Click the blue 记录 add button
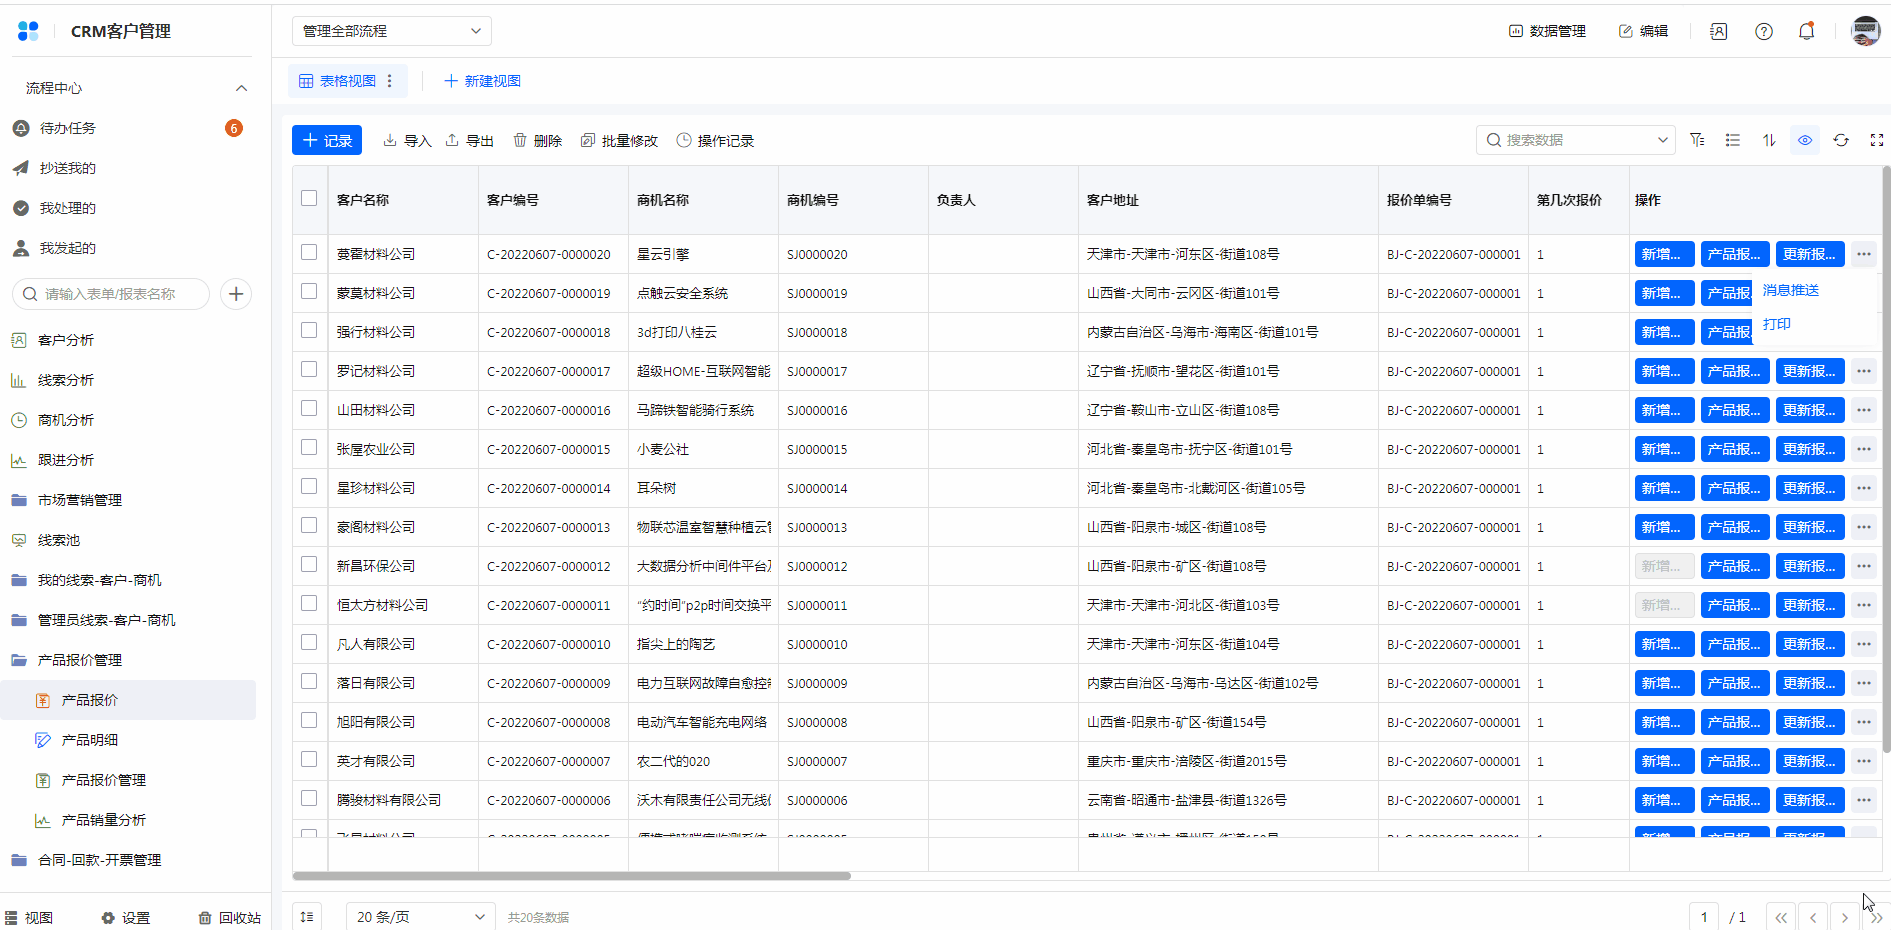This screenshot has height=930, width=1891. (327, 141)
